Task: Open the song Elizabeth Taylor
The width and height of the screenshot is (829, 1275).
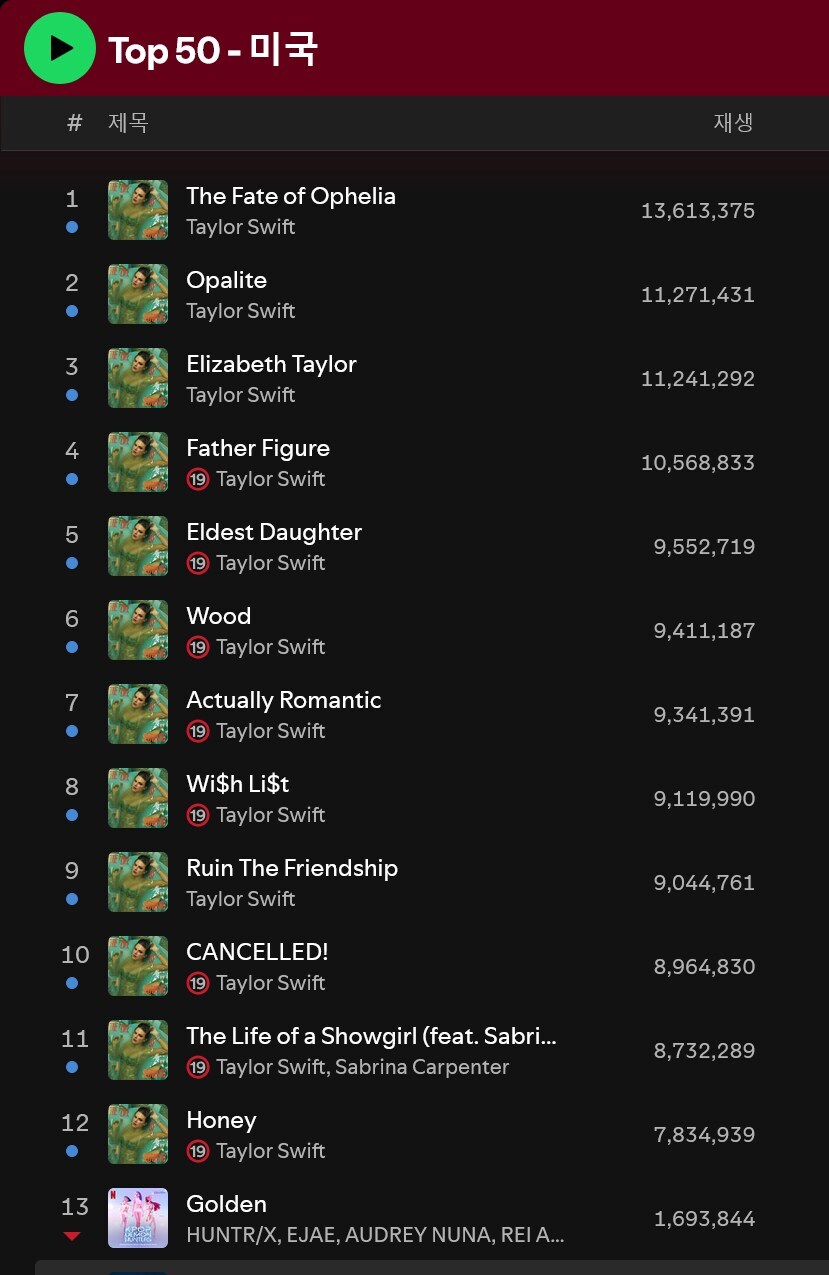Action: 271,364
